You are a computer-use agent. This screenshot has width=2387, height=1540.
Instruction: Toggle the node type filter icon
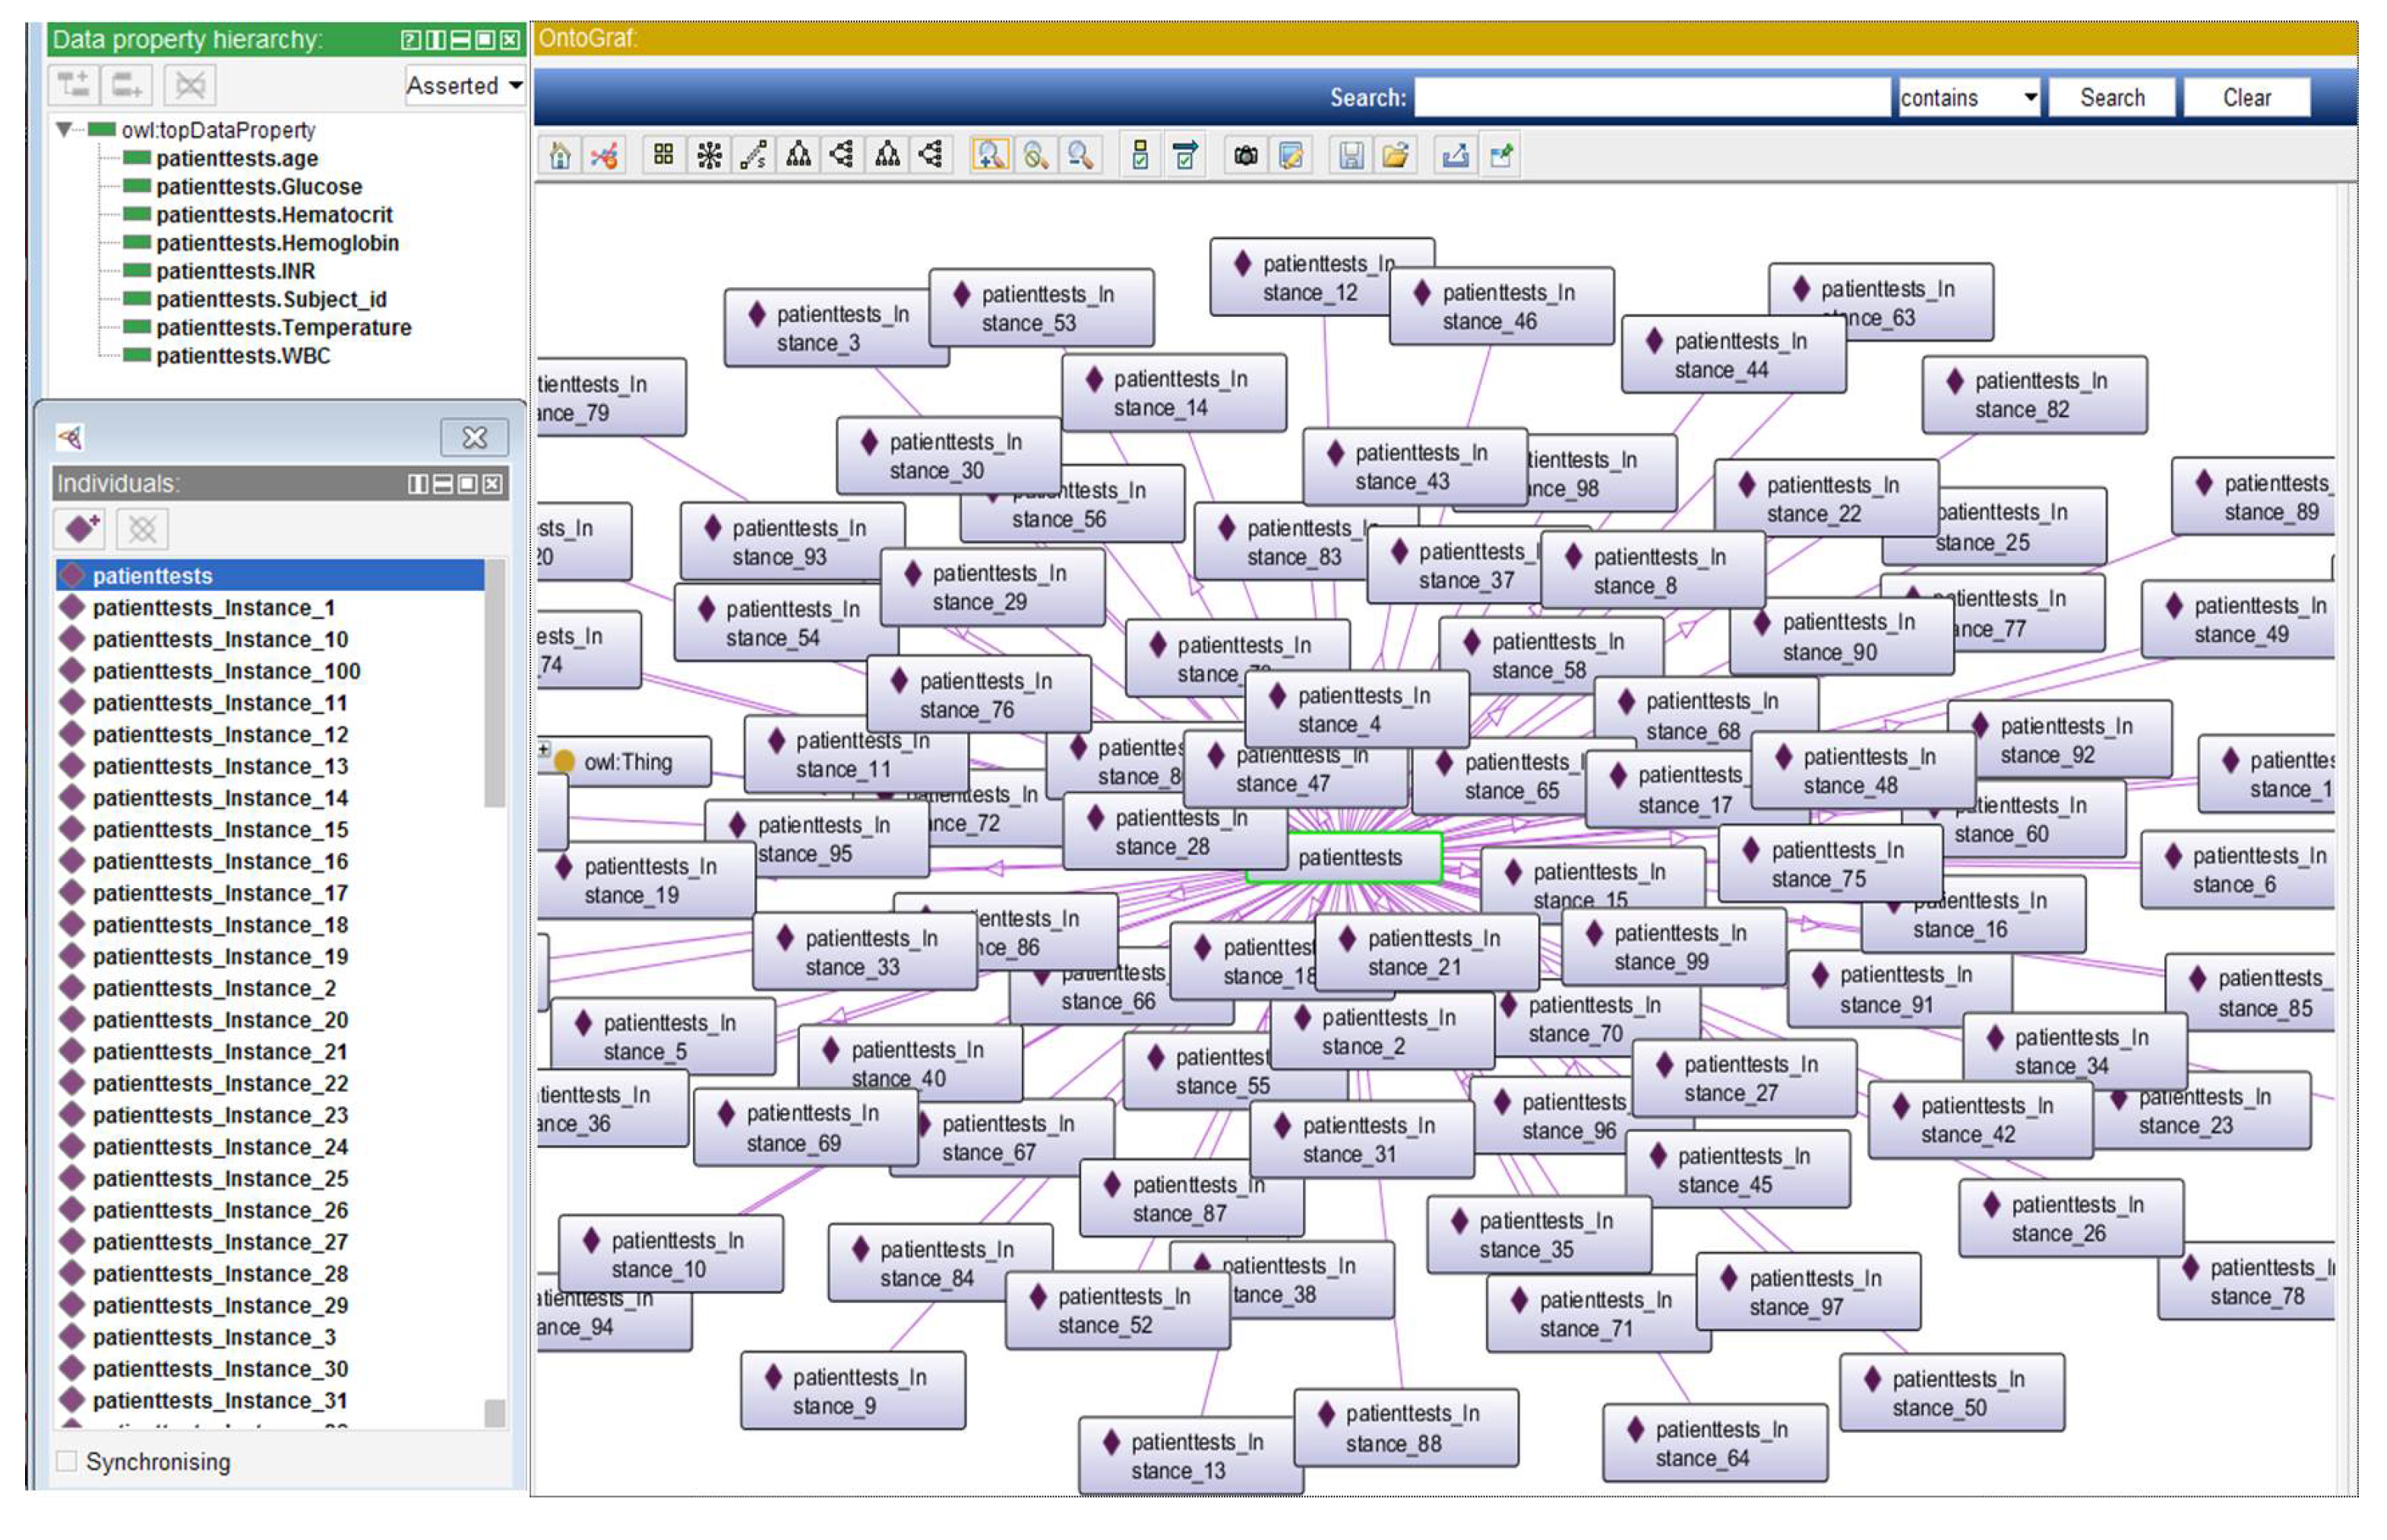pos(1140,156)
